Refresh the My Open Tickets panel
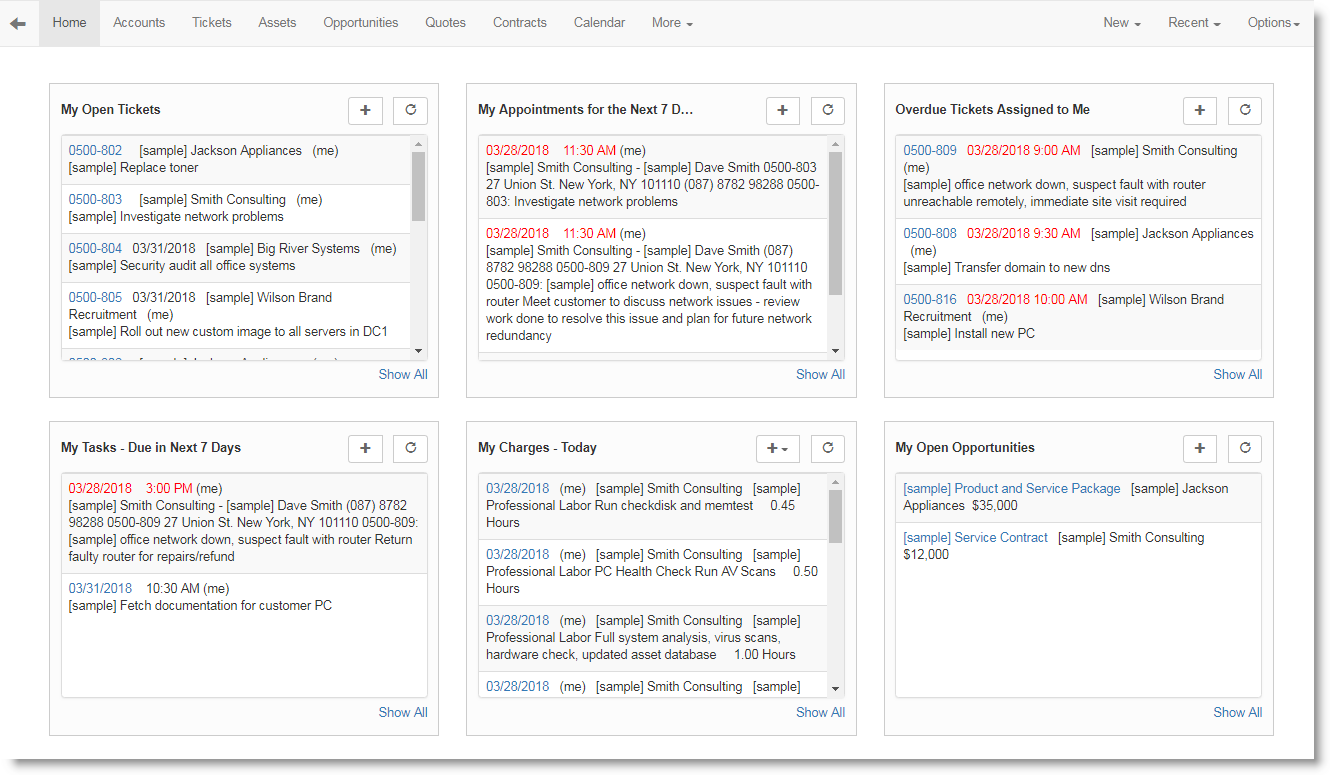 tap(410, 111)
